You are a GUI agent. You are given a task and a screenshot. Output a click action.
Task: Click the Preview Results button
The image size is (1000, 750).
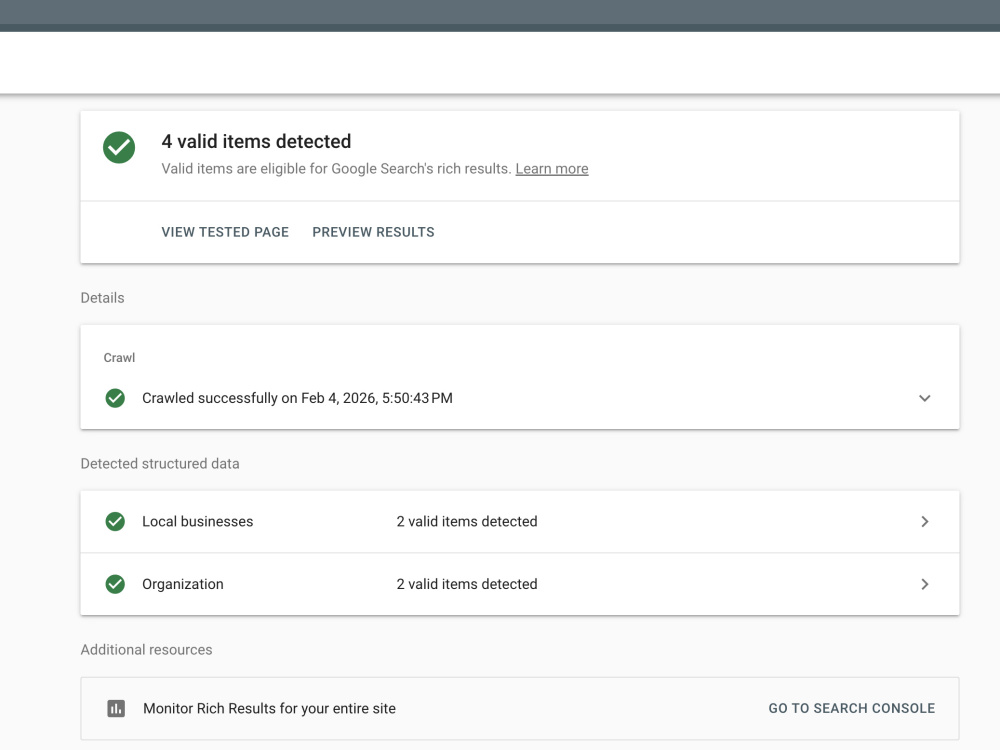tap(373, 232)
